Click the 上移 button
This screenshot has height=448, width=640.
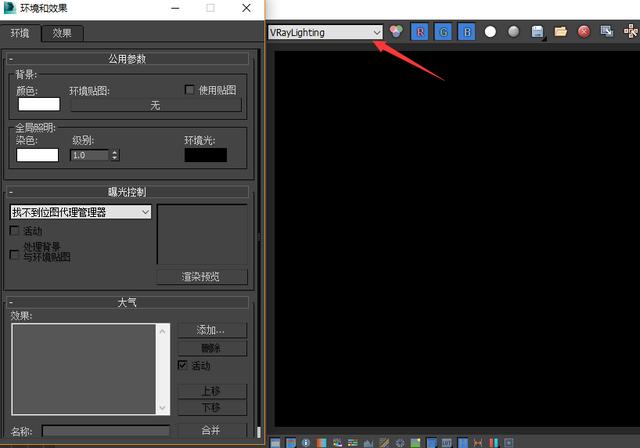click(x=212, y=391)
